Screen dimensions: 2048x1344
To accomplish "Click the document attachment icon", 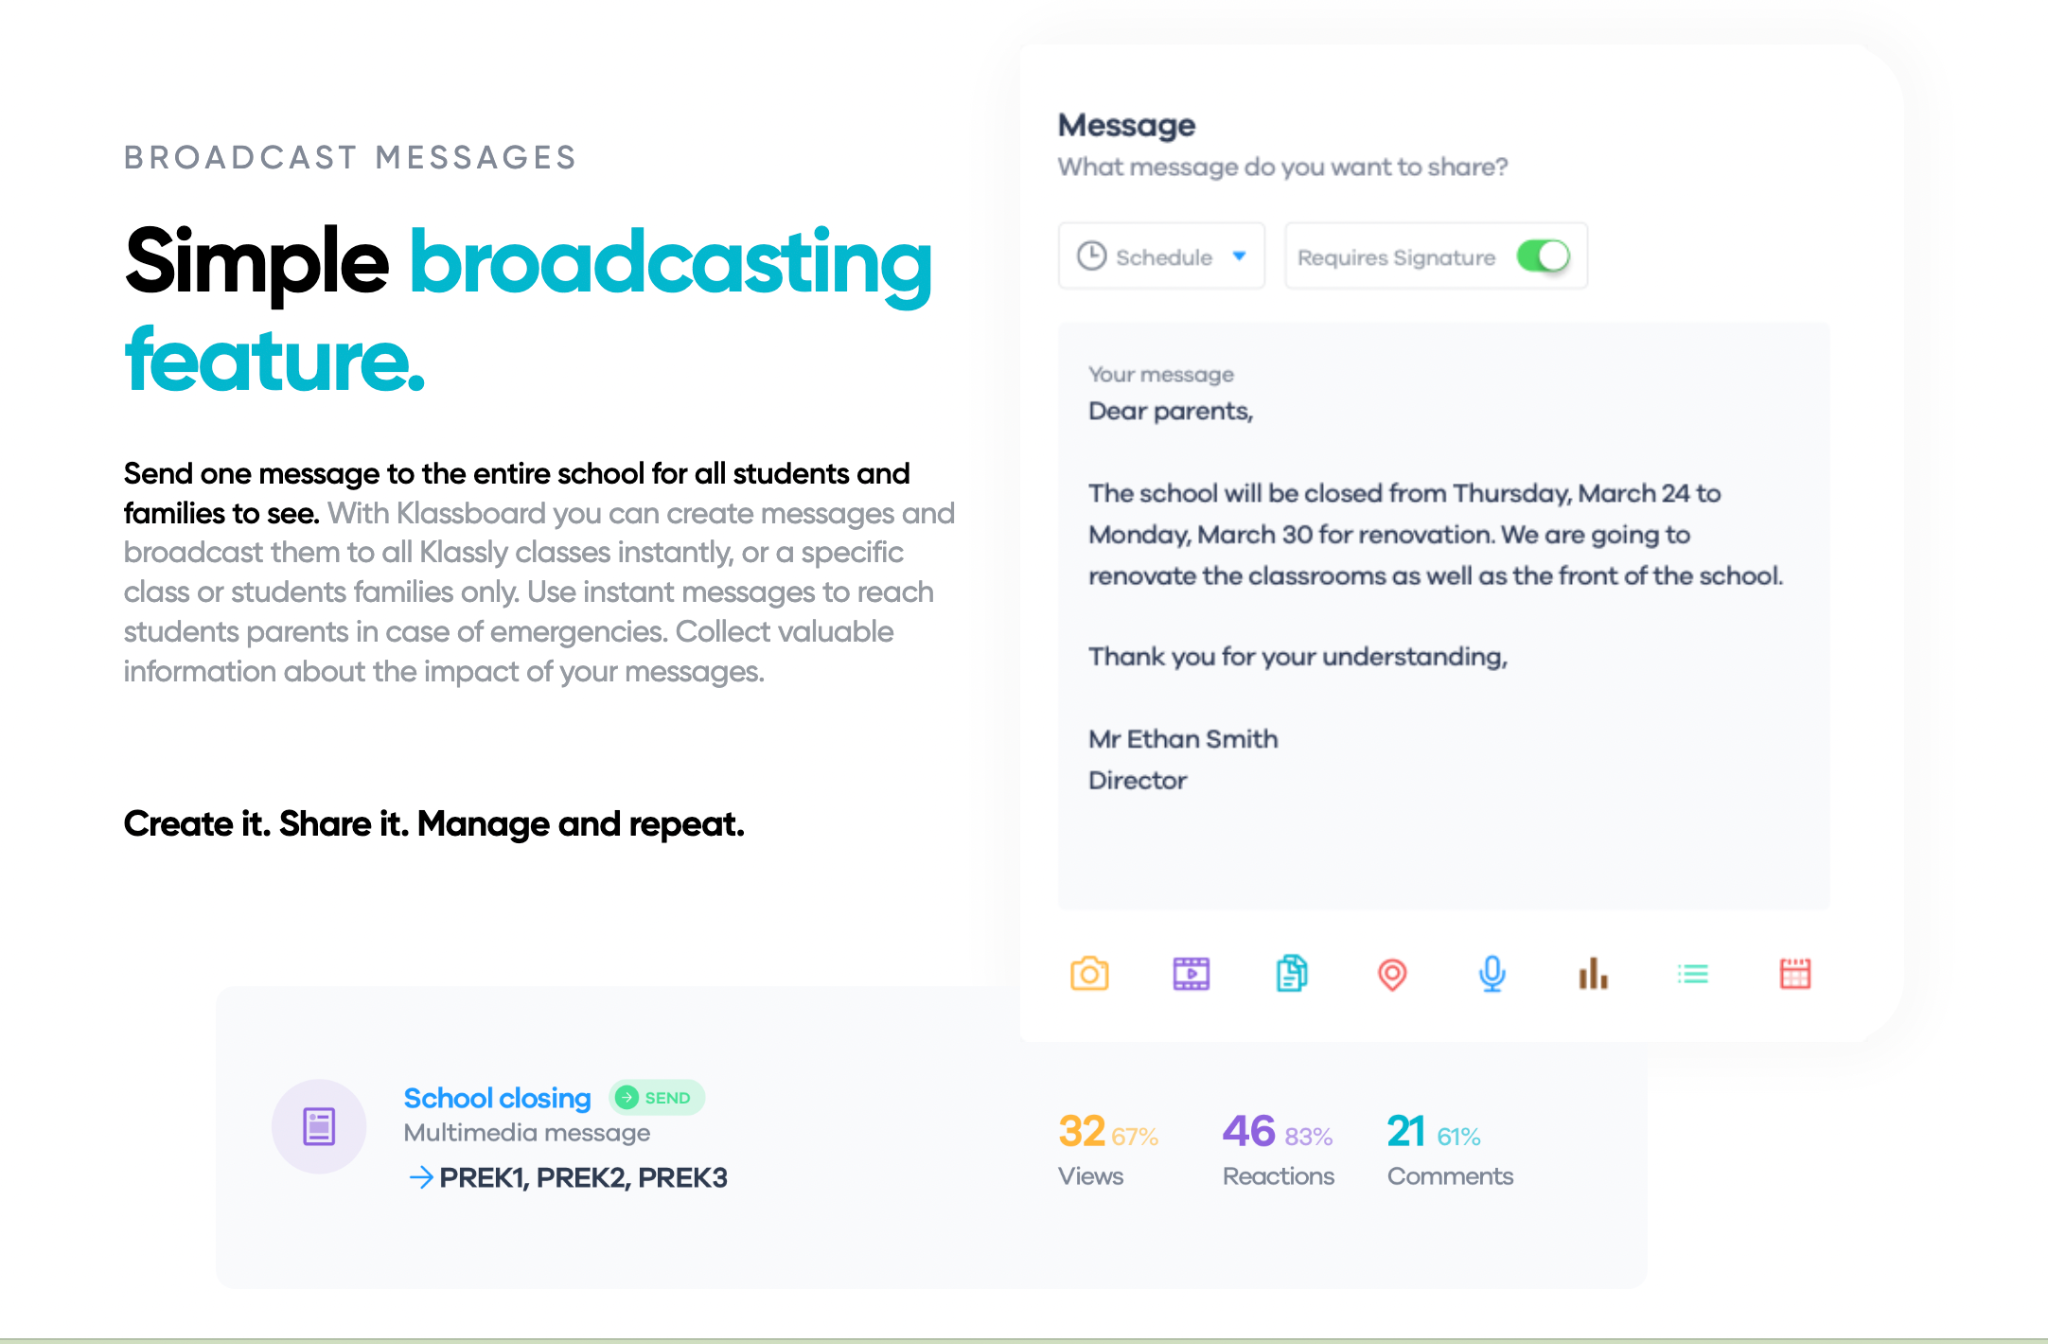I will 1291,973.
